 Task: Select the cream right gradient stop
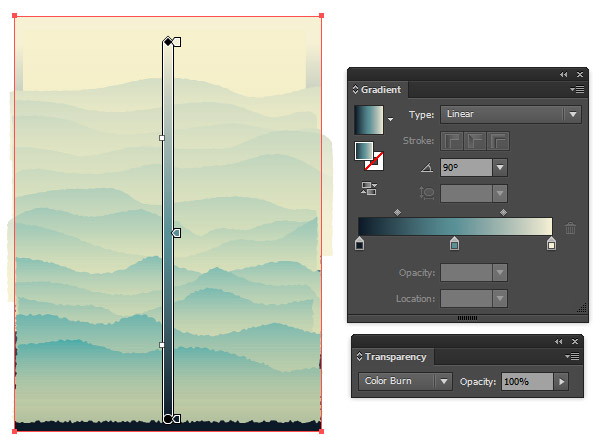[551, 243]
